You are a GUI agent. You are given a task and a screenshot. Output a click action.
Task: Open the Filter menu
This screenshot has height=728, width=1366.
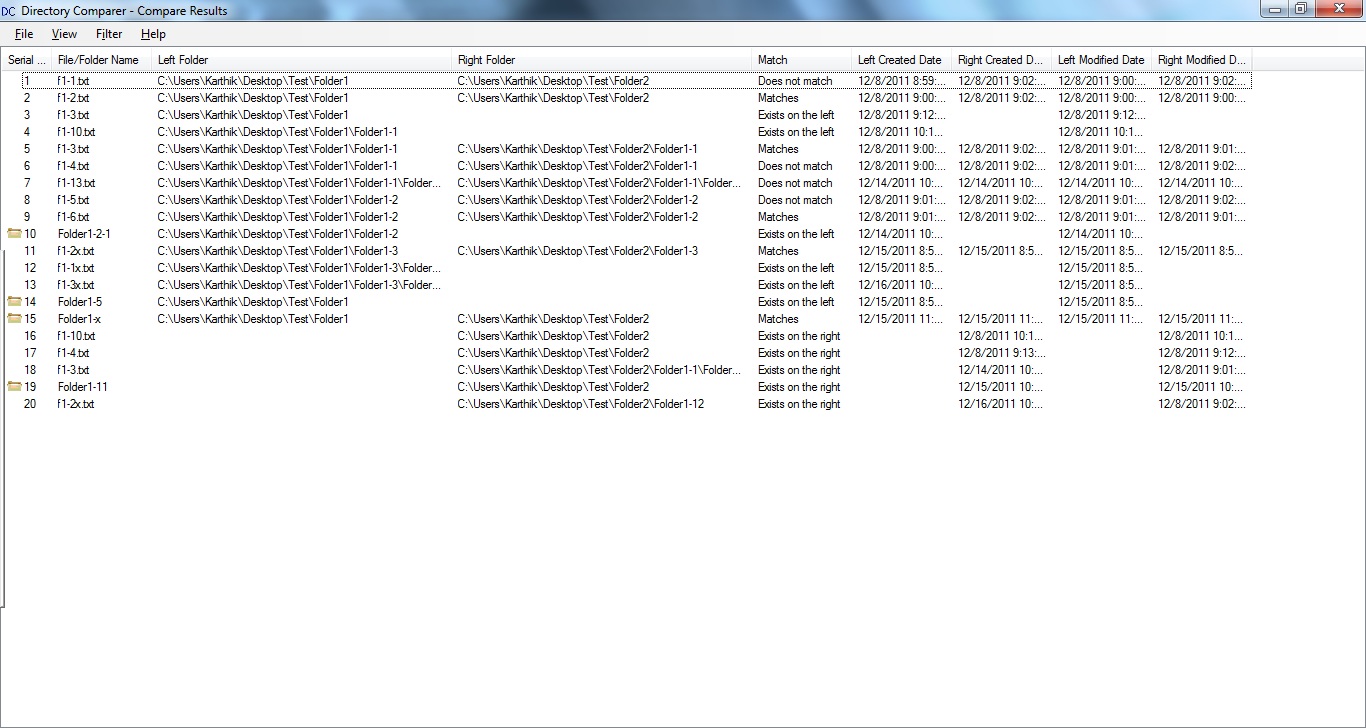(x=109, y=34)
